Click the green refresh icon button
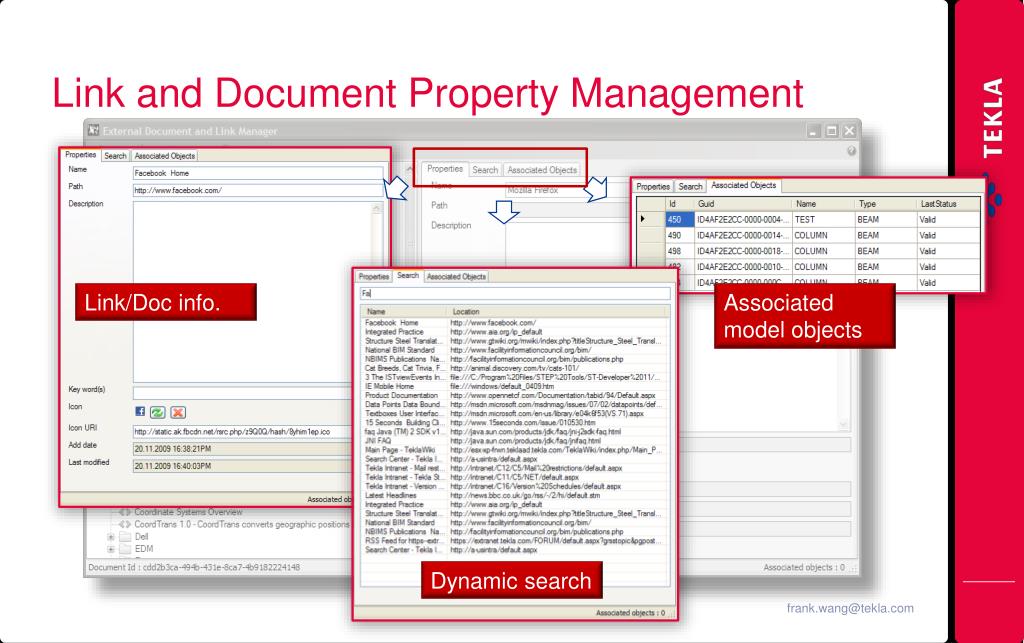 point(157,412)
